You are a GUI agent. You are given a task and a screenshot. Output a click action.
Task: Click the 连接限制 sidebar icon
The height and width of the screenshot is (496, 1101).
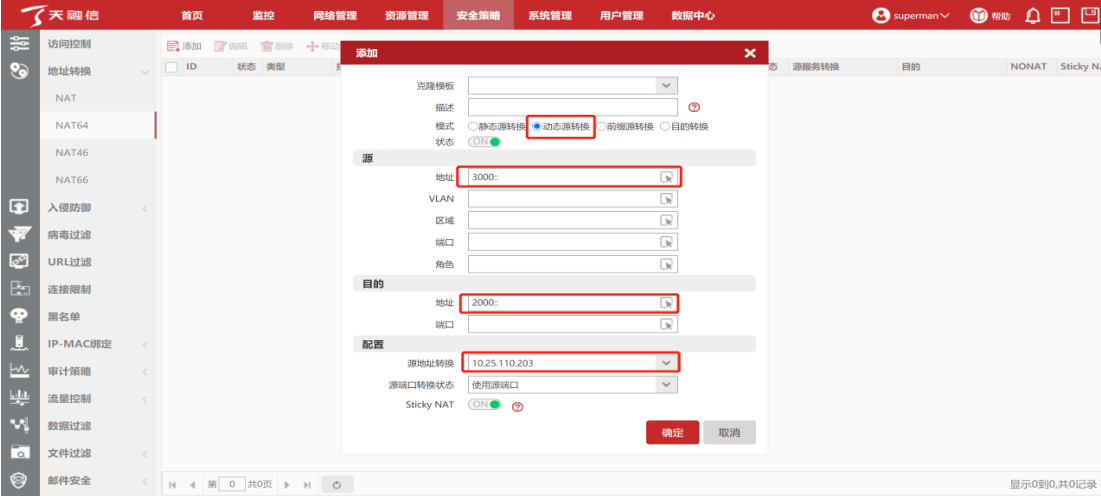[x=20, y=289]
